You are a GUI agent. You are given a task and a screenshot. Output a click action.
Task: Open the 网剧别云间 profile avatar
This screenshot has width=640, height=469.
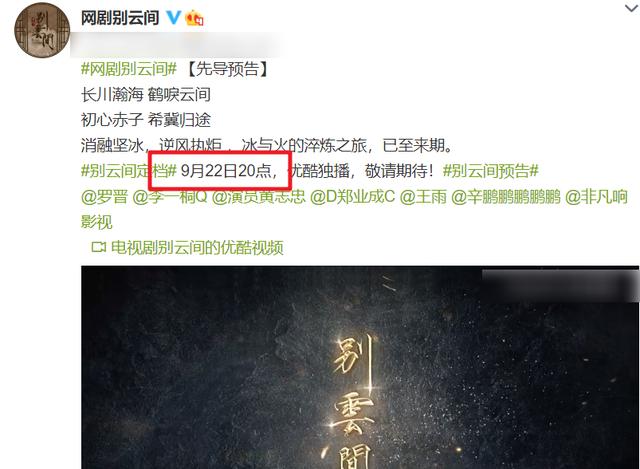[x=42, y=31]
